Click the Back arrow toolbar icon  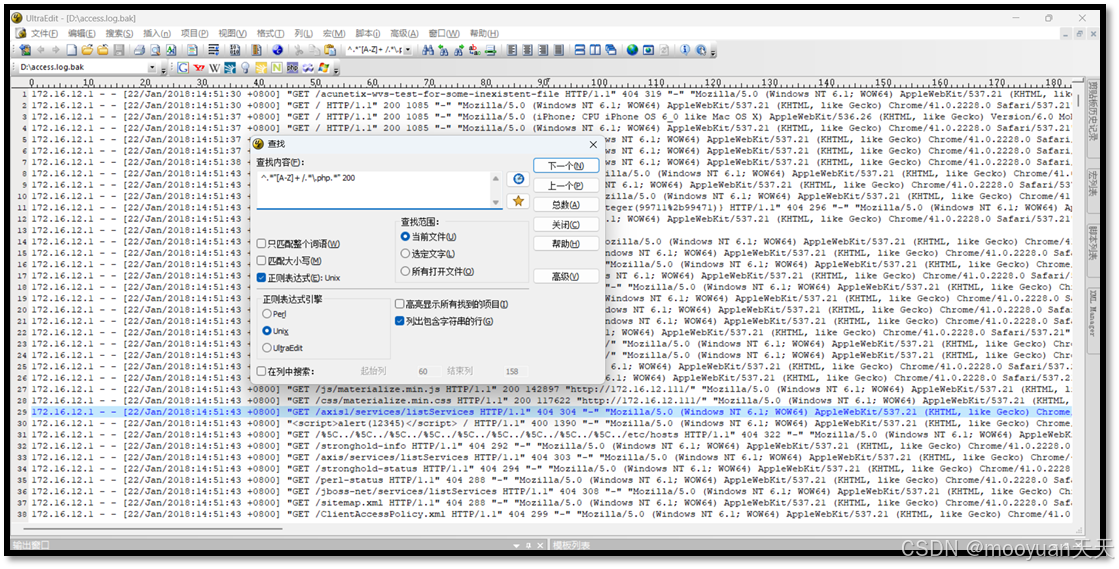tap(41, 50)
